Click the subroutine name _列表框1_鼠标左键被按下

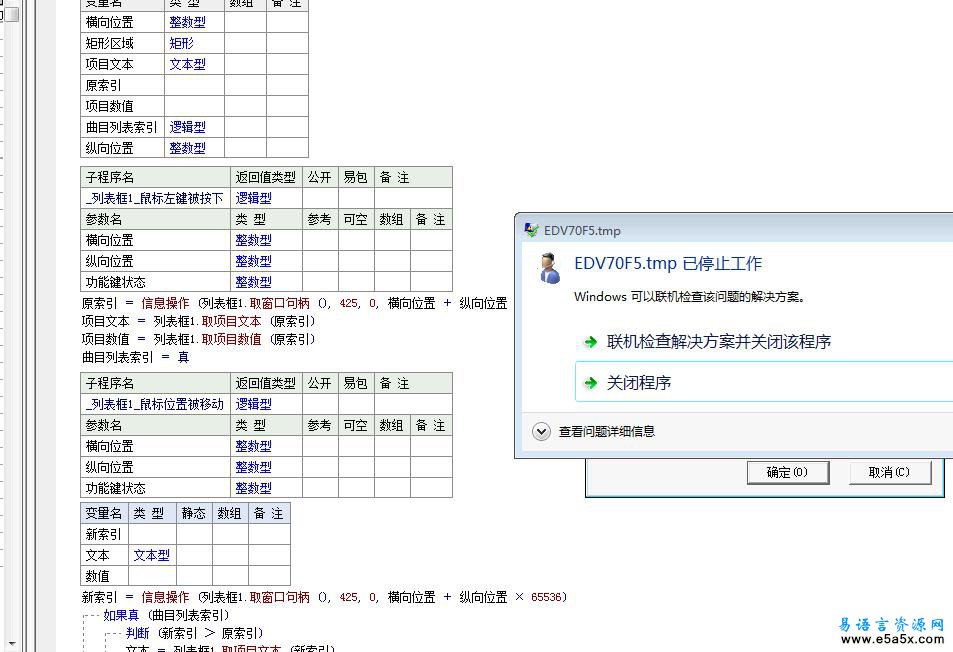pos(155,198)
